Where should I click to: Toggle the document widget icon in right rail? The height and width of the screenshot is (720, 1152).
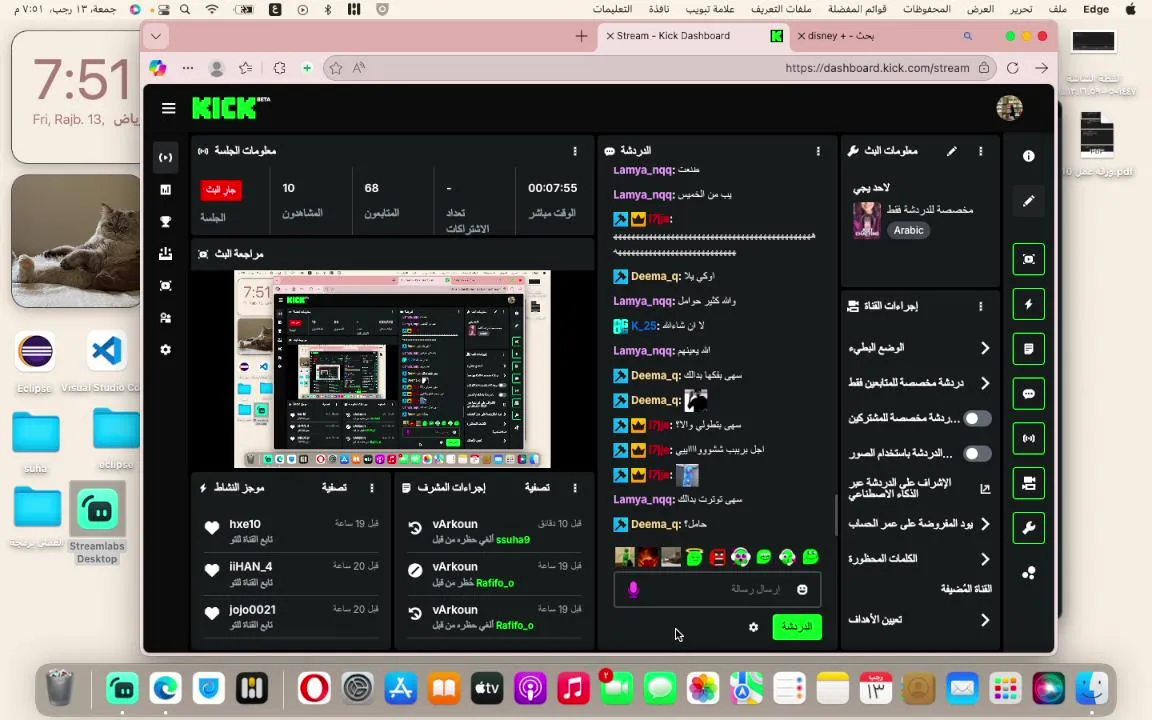[1029, 349]
